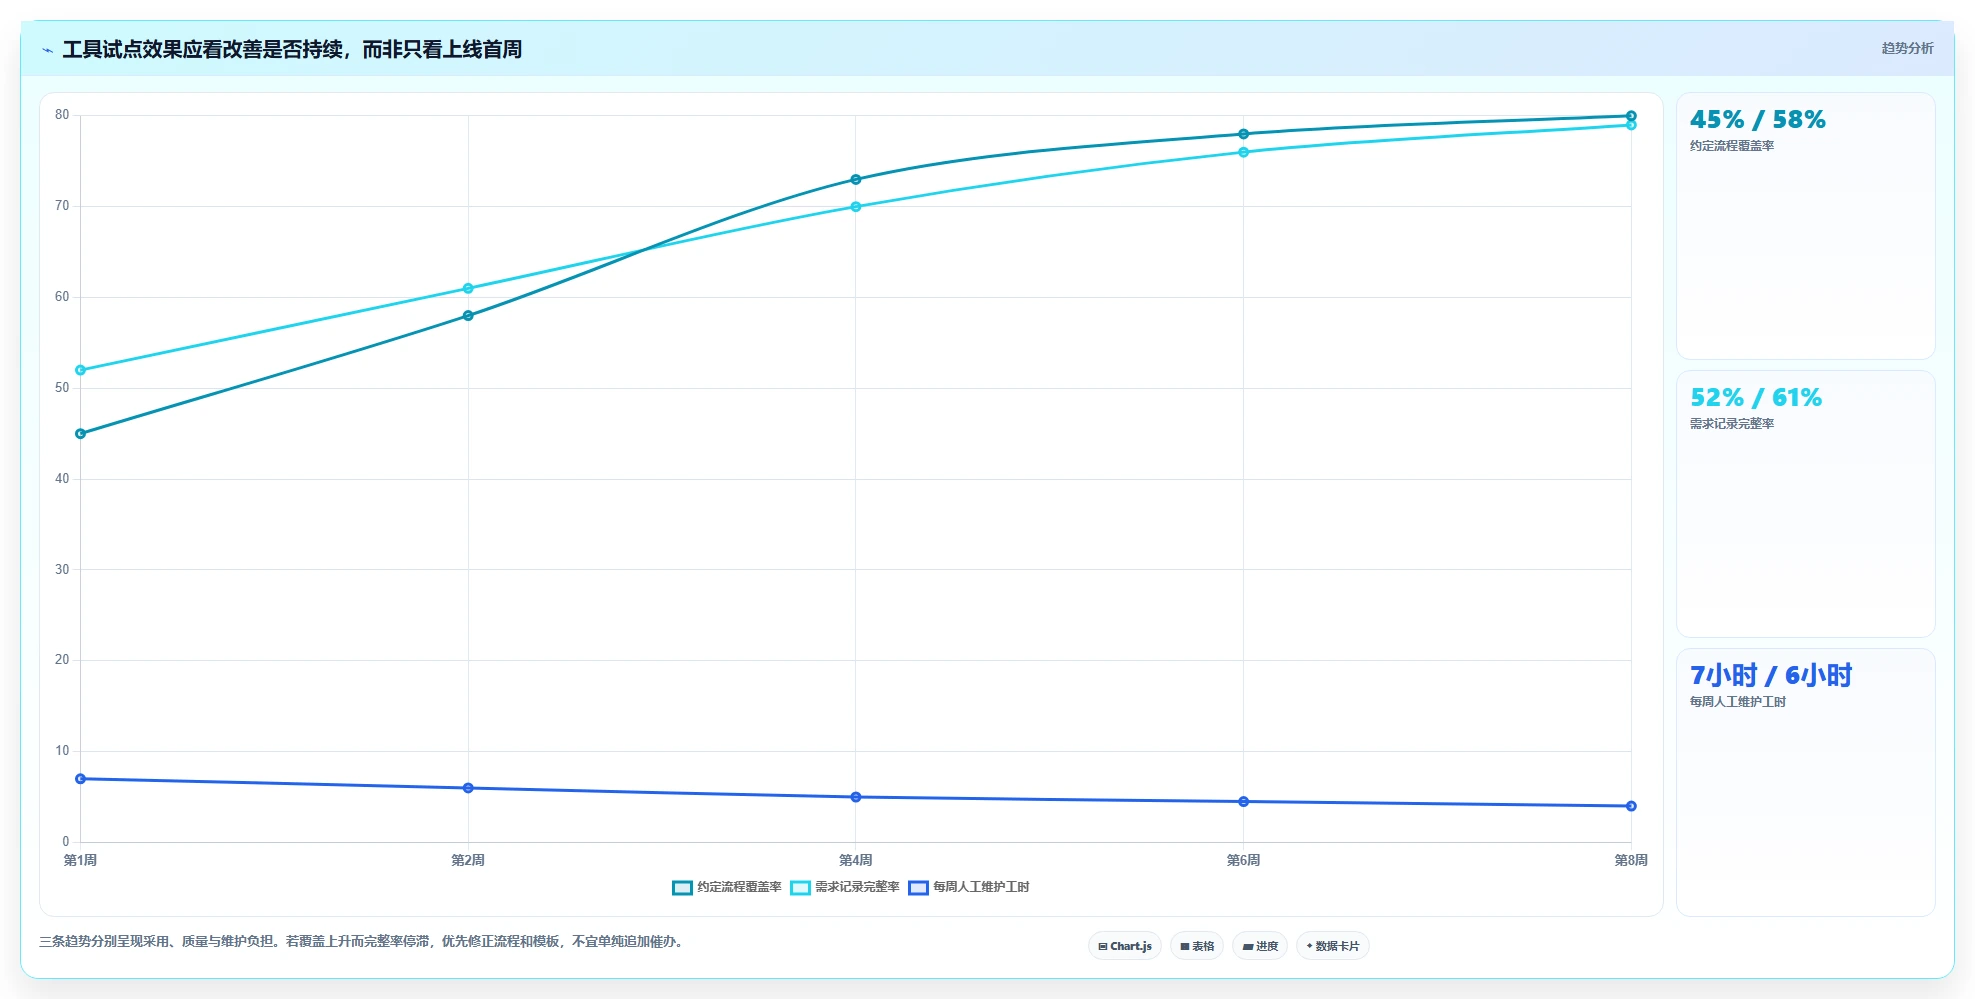The image size is (1975, 999).
Task: Select the 表格 tag chip
Action: [1197, 946]
